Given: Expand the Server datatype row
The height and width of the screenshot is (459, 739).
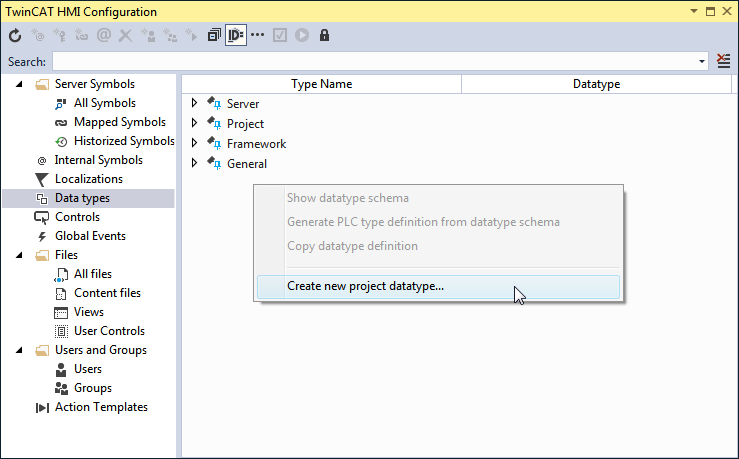Looking at the screenshot, I should coord(194,103).
